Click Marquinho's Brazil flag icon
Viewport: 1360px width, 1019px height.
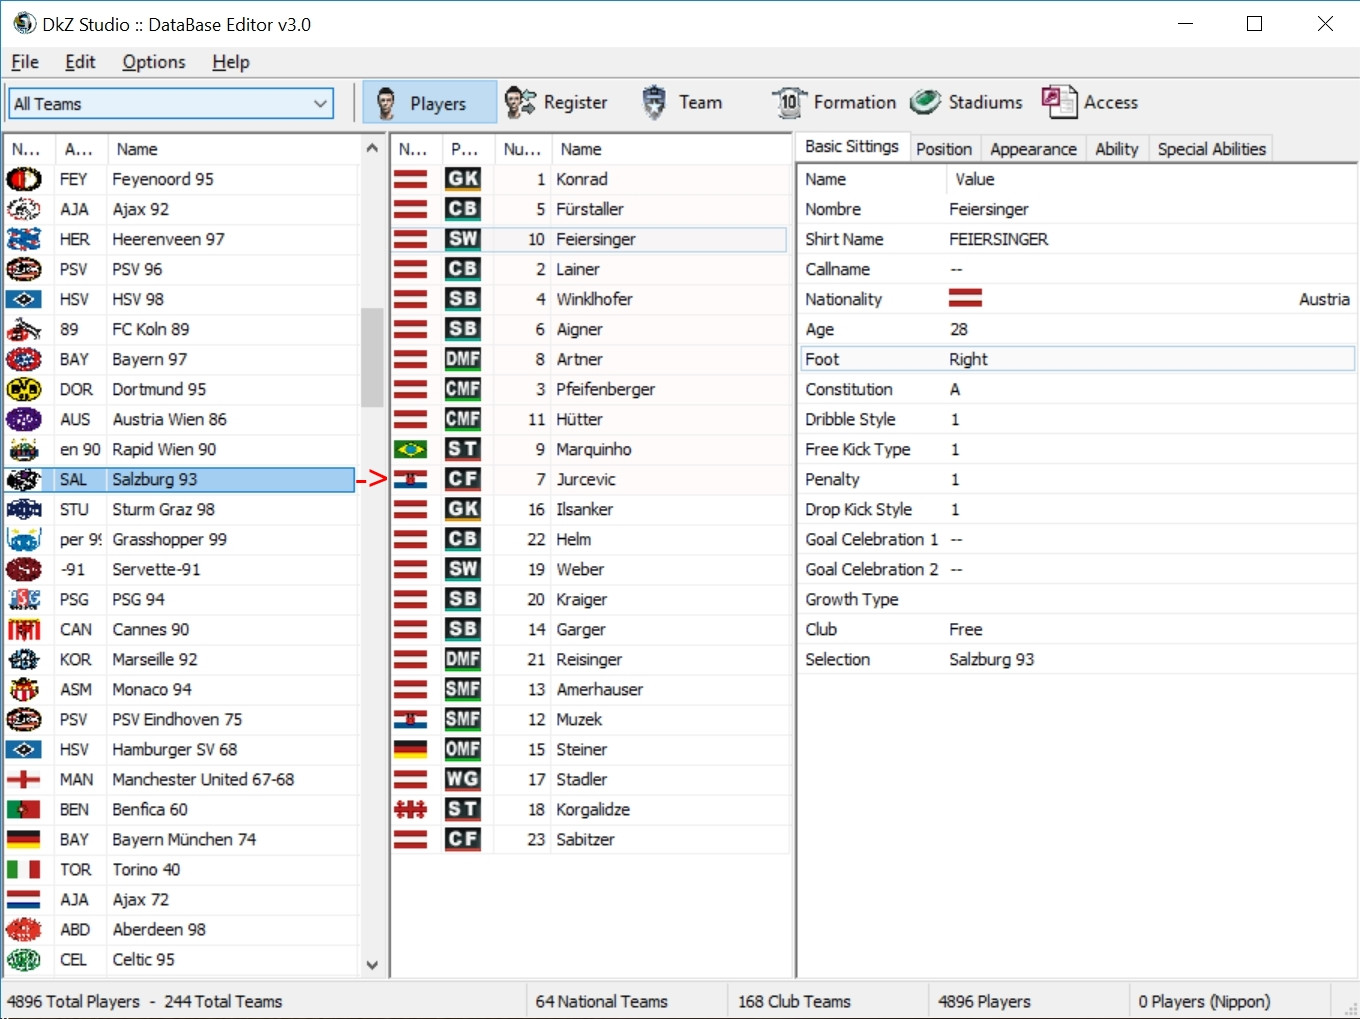pos(410,449)
